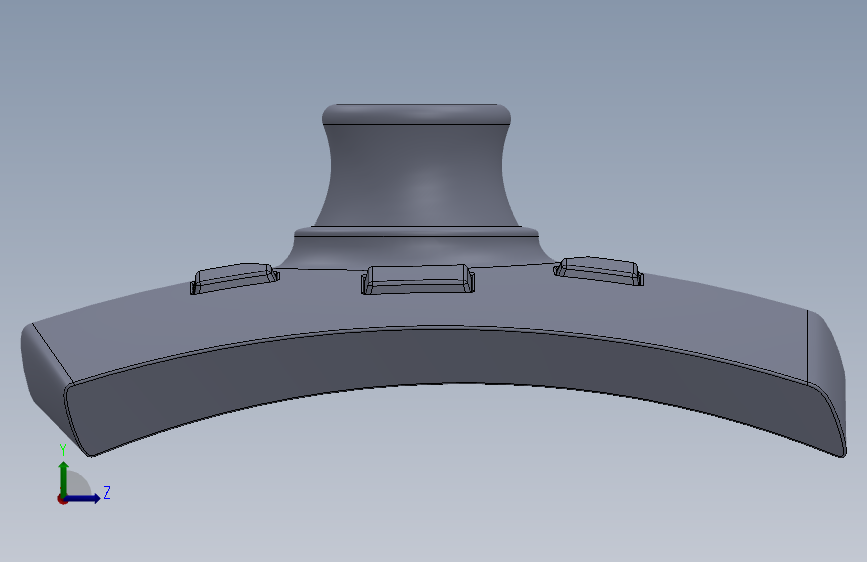Select the right rectangular raised tab
Image resolution: width=867 pixels, height=562 pixels.
click(x=599, y=271)
